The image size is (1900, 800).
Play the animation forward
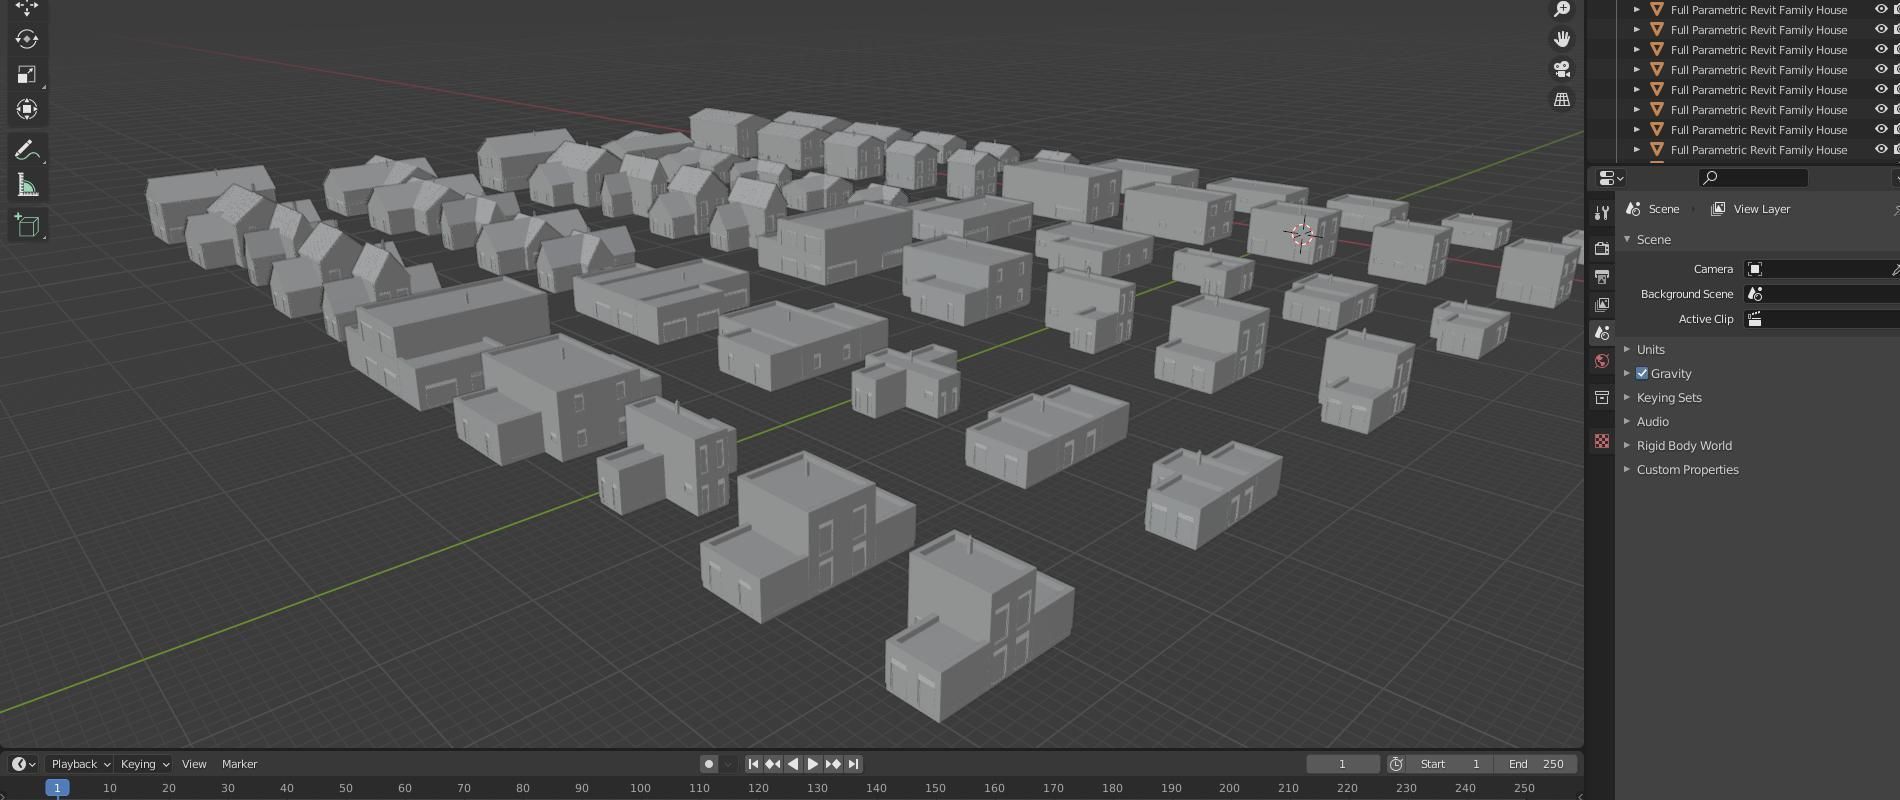(813, 764)
